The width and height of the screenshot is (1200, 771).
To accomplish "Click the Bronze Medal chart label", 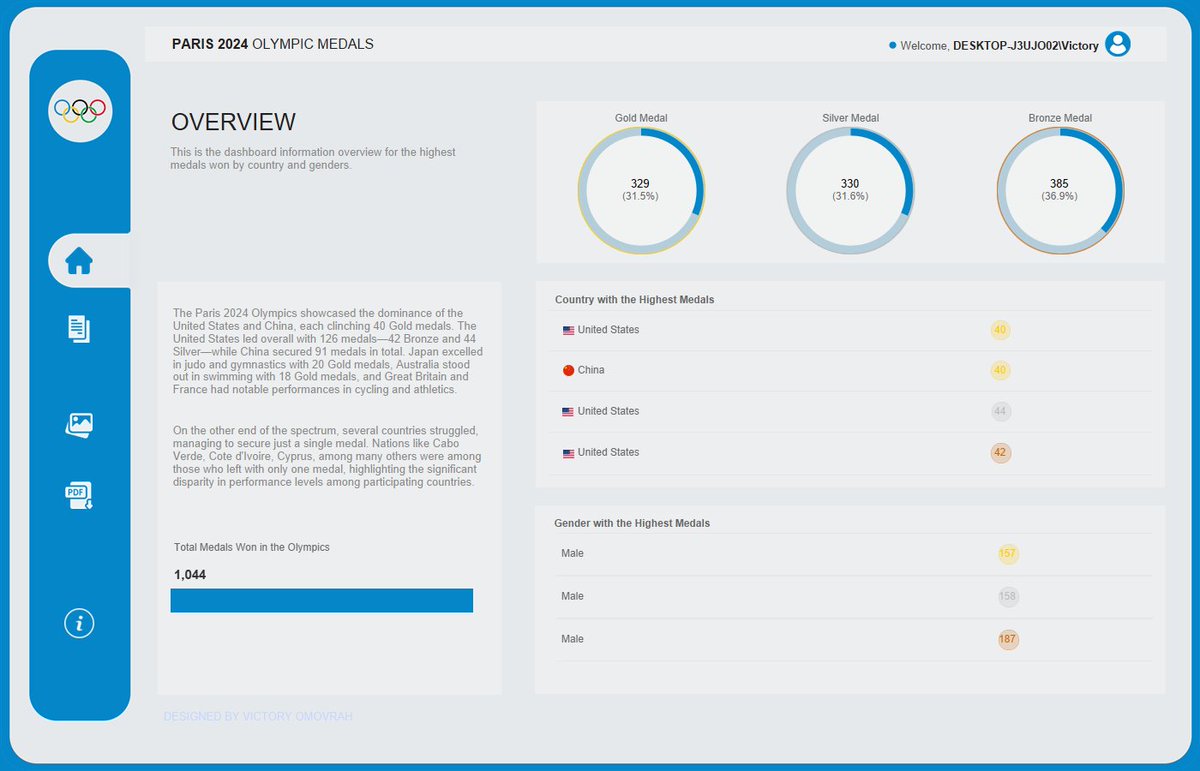I will click(1060, 118).
